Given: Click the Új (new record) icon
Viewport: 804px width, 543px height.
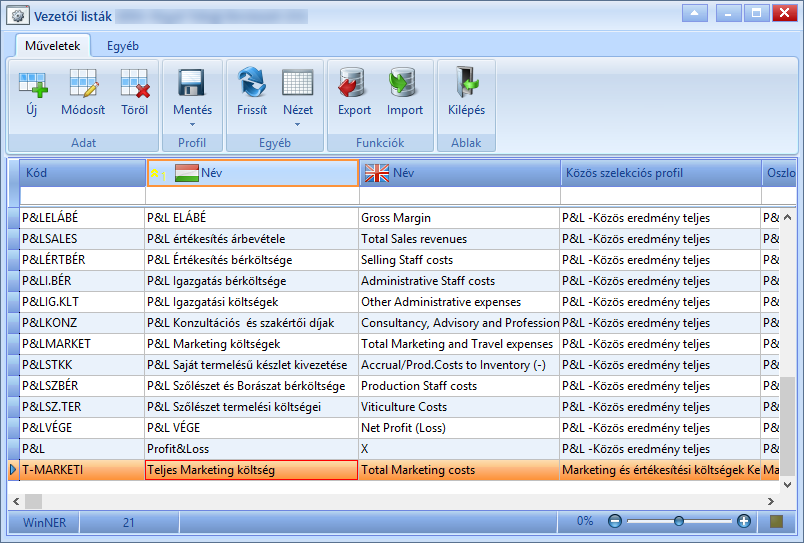Looking at the screenshot, I should 33,84.
